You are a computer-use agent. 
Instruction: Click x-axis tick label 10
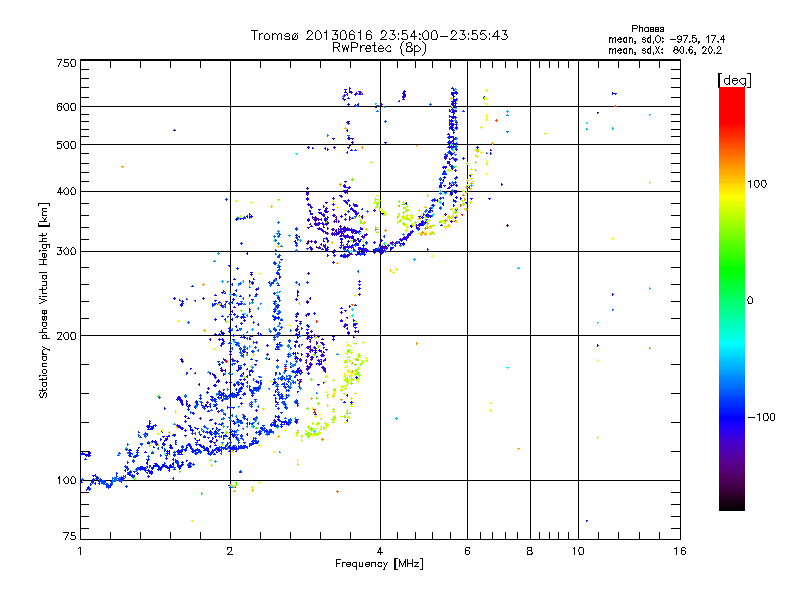[578, 551]
